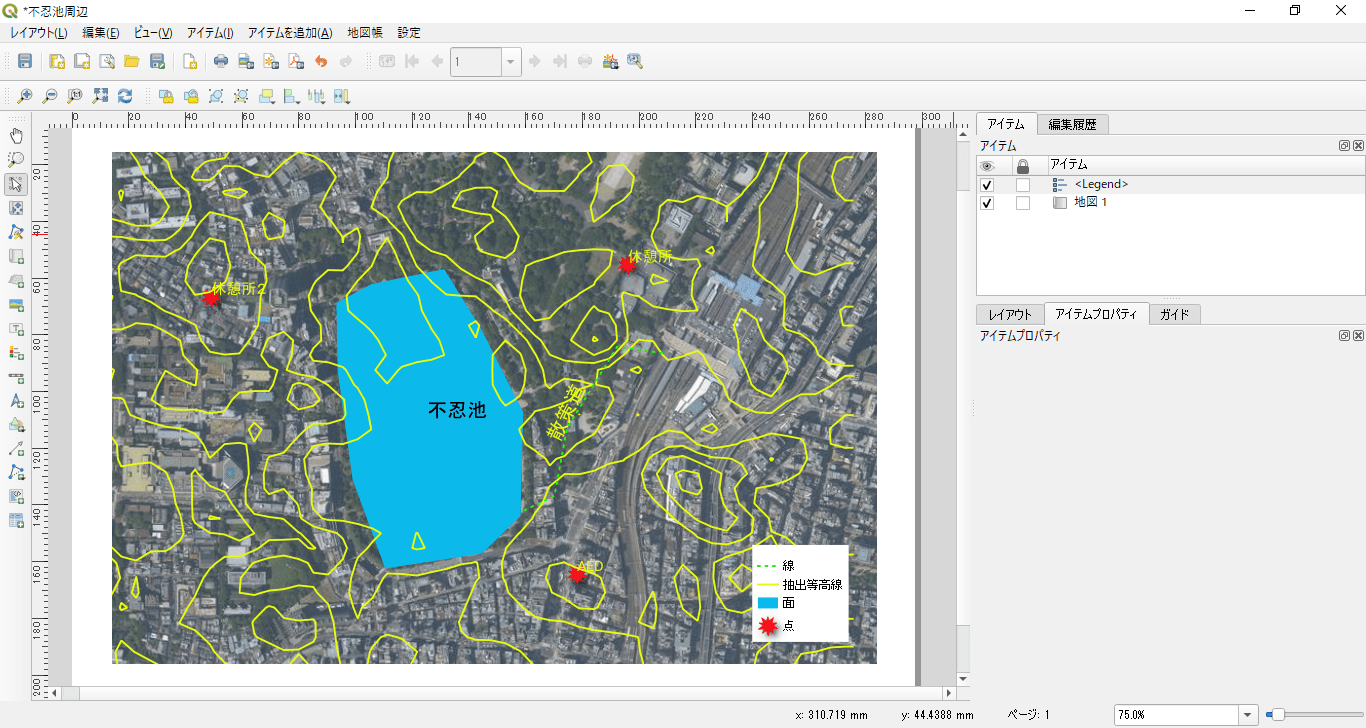Open the 地図帳 menu
Viewport: 1366px width, 728px height.
coord(365,33)
